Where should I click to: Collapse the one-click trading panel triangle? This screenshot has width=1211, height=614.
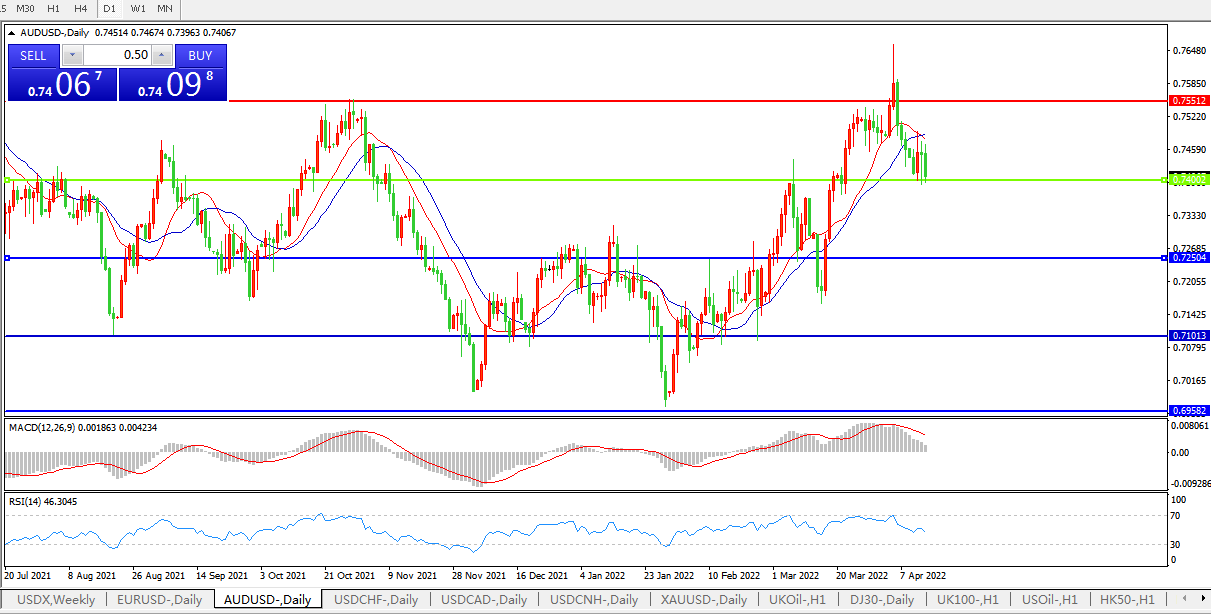pos(11,32)
